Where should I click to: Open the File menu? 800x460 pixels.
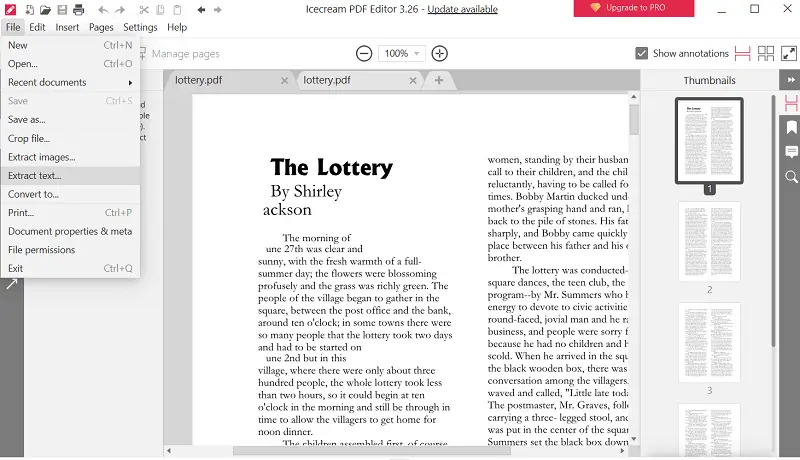[x=13, y=28]
